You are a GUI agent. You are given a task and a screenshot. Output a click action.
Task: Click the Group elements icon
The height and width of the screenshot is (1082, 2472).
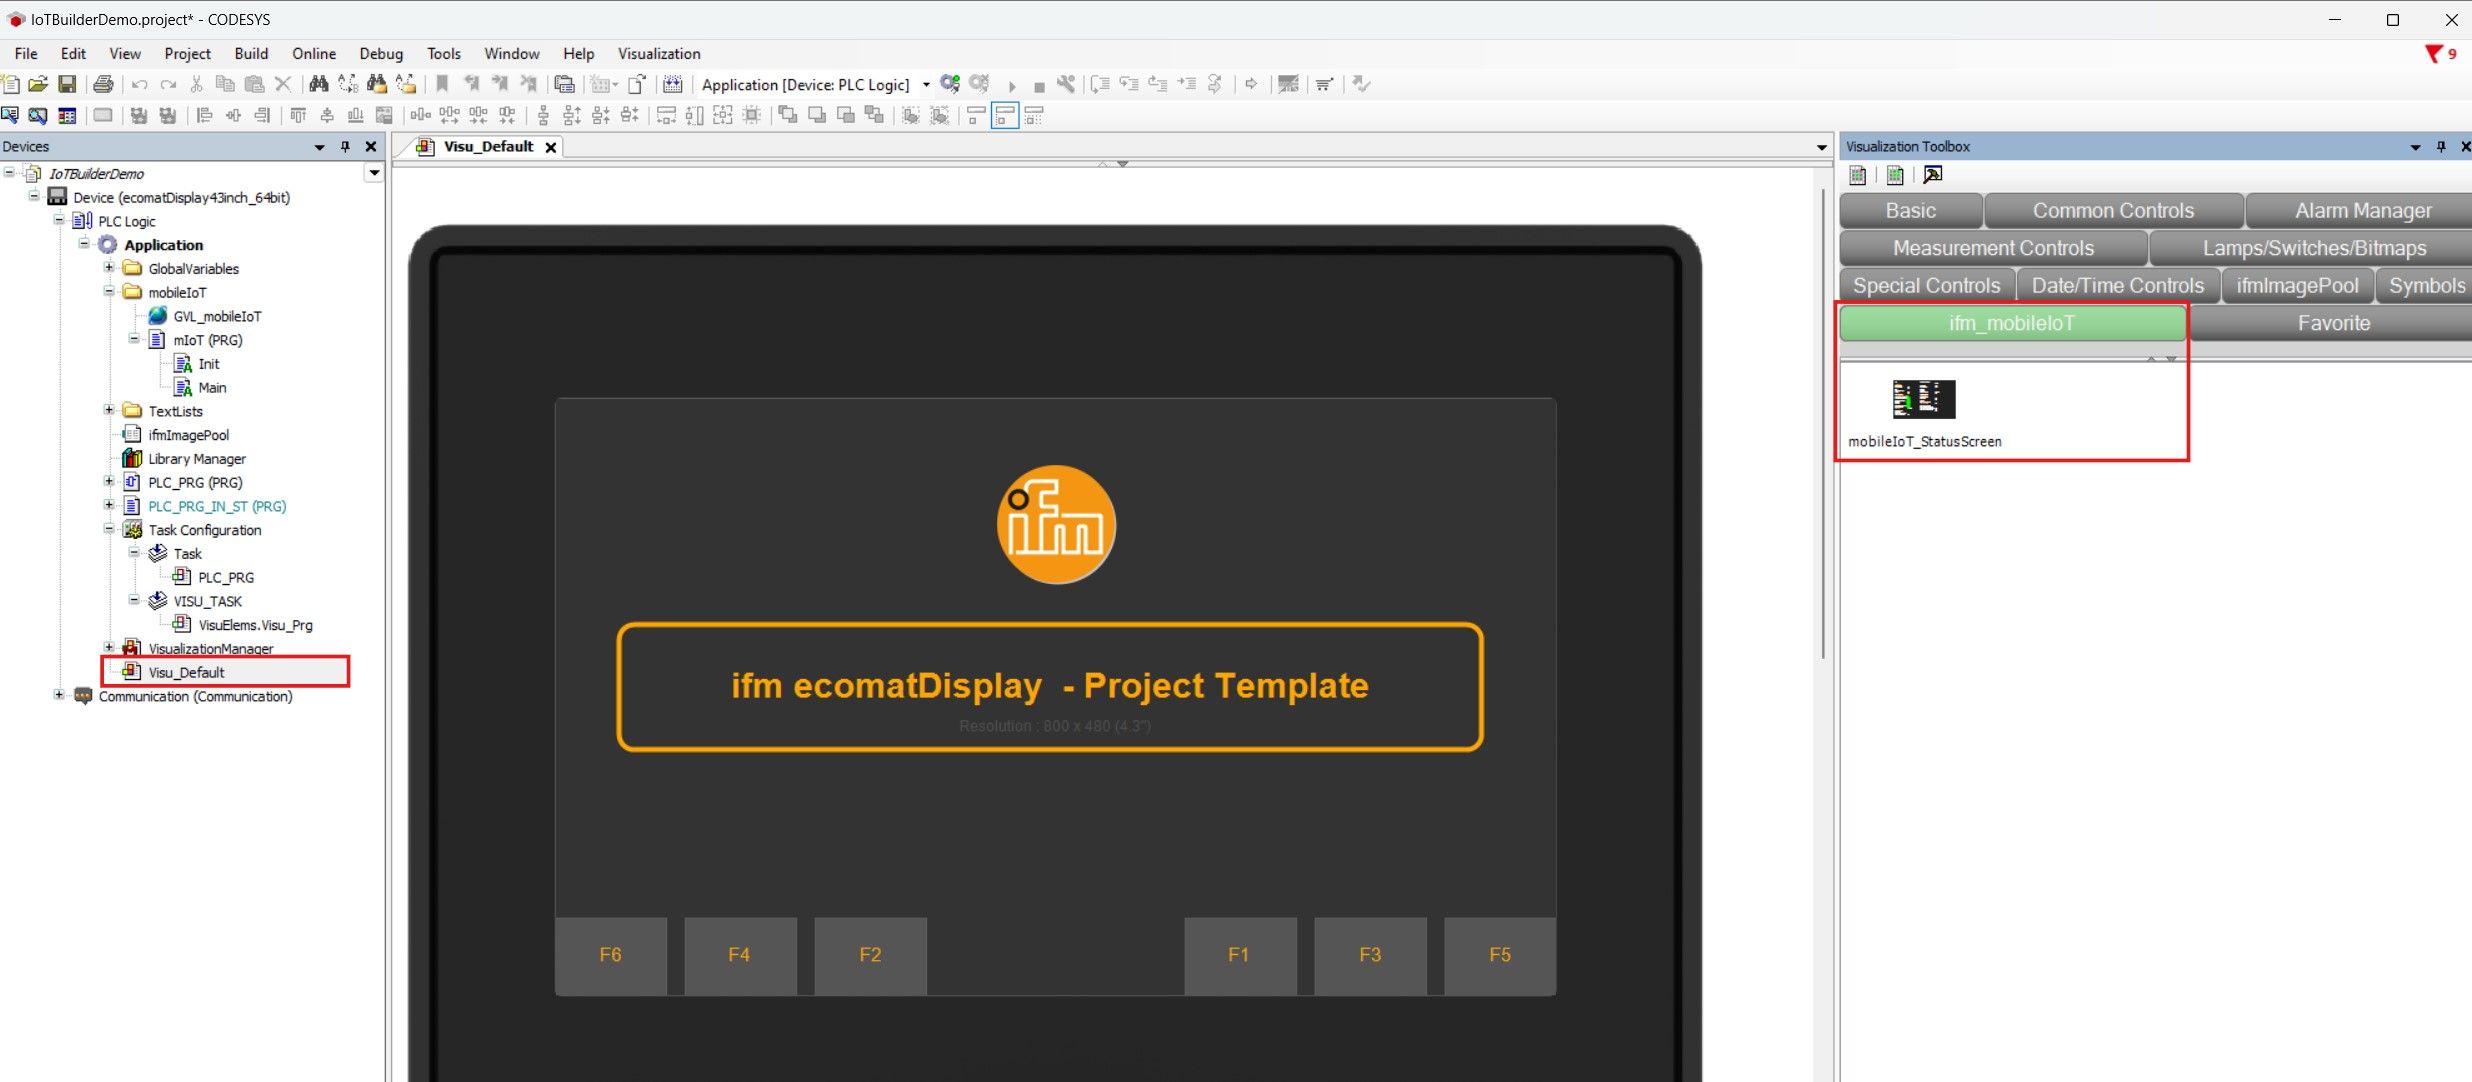pos(911,115)
